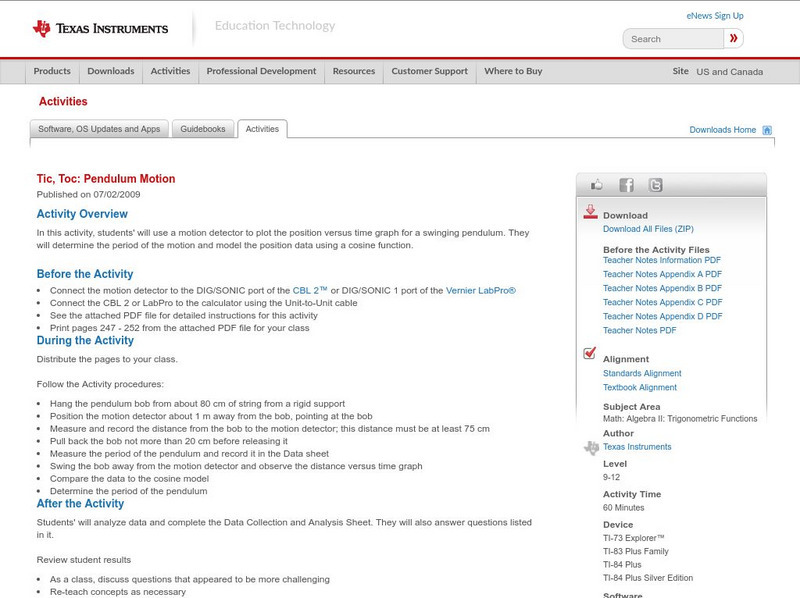Click the Activities page heading

tap(63, 102)
